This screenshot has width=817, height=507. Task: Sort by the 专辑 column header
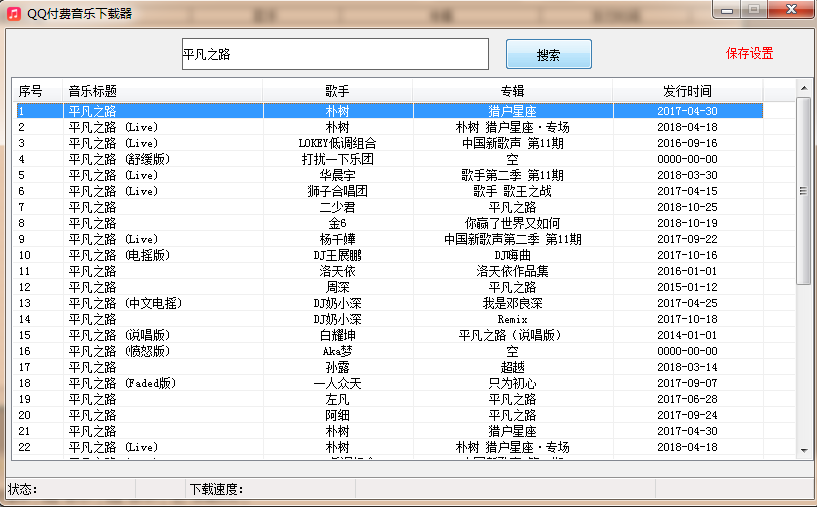tap(513, 91)
